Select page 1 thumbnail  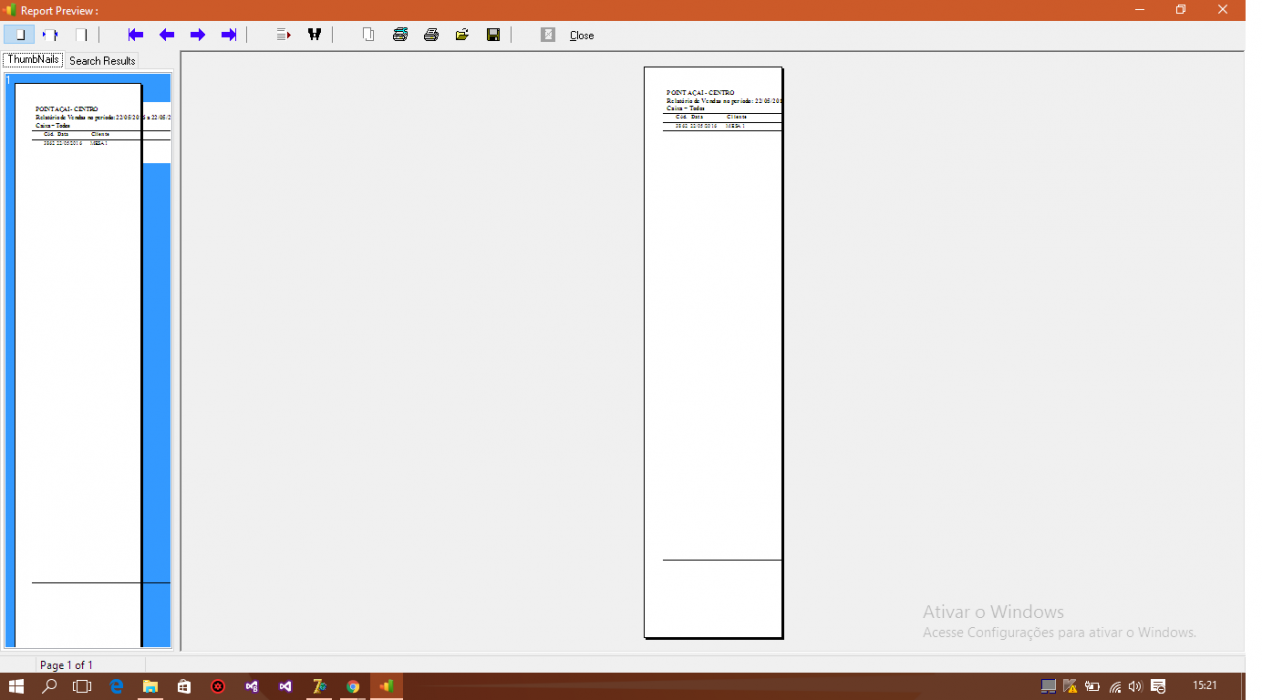click(x=88, y=360)
